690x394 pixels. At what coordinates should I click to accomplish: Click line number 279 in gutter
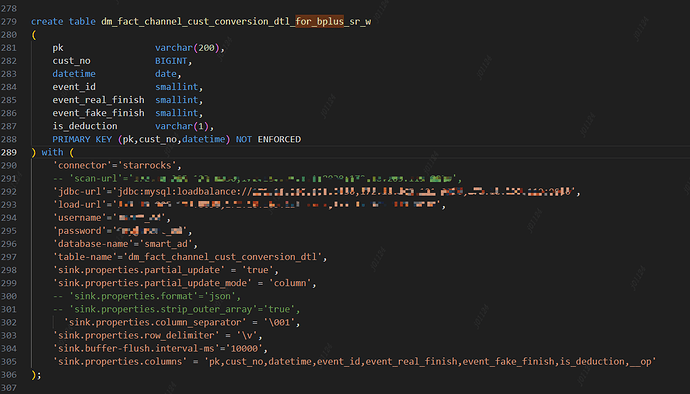9,22
